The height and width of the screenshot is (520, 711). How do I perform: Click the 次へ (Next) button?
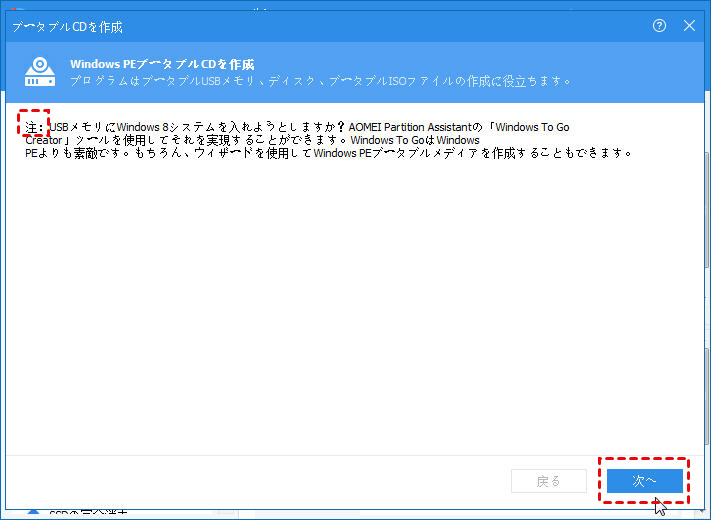pos(645,481)
